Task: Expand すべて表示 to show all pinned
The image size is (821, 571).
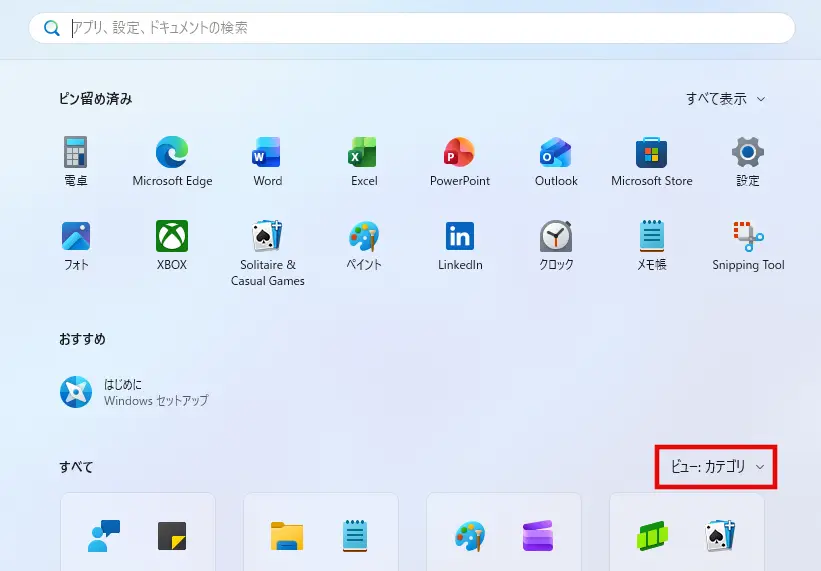Action: point(726,99)
